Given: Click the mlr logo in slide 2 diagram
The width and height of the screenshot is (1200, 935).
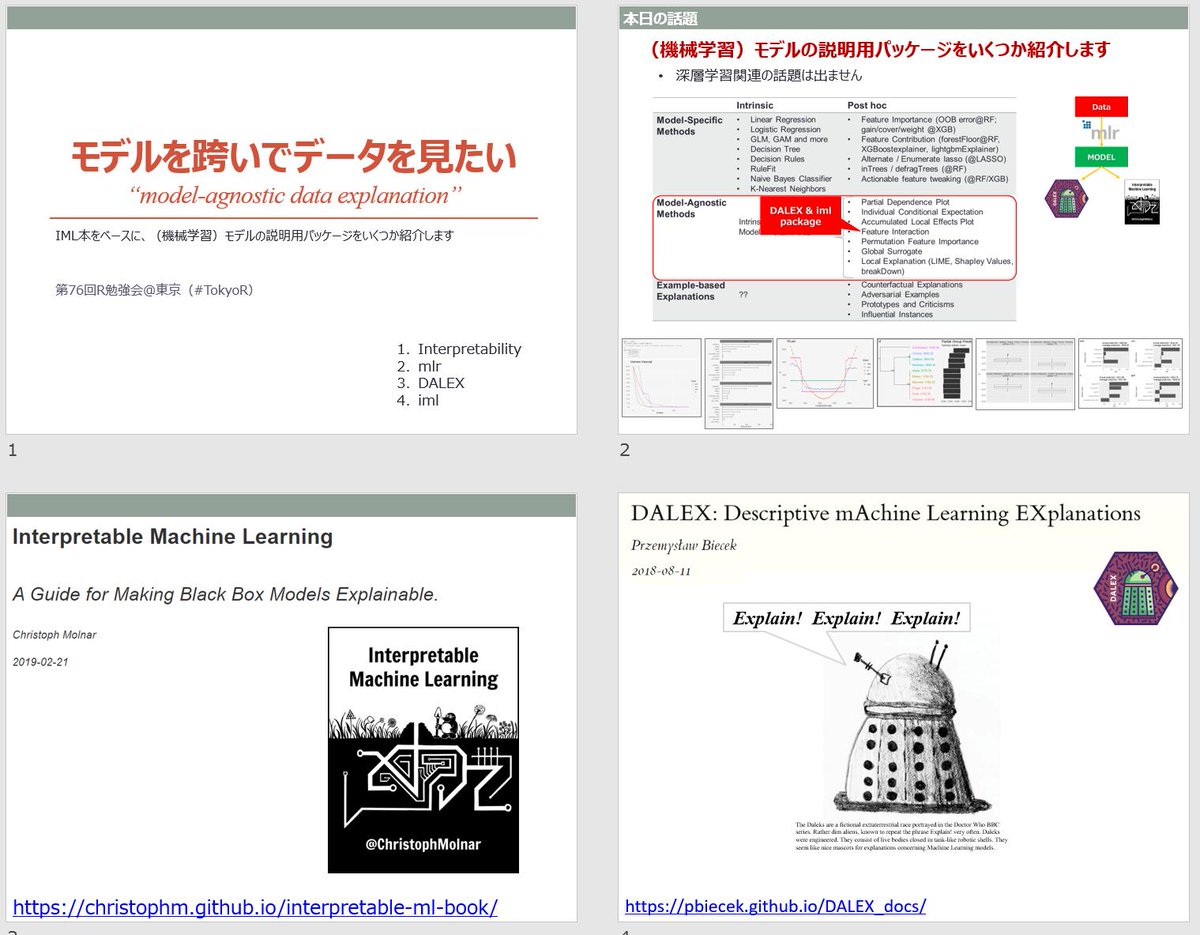Looking at the screenshot, I should 1102,132.
